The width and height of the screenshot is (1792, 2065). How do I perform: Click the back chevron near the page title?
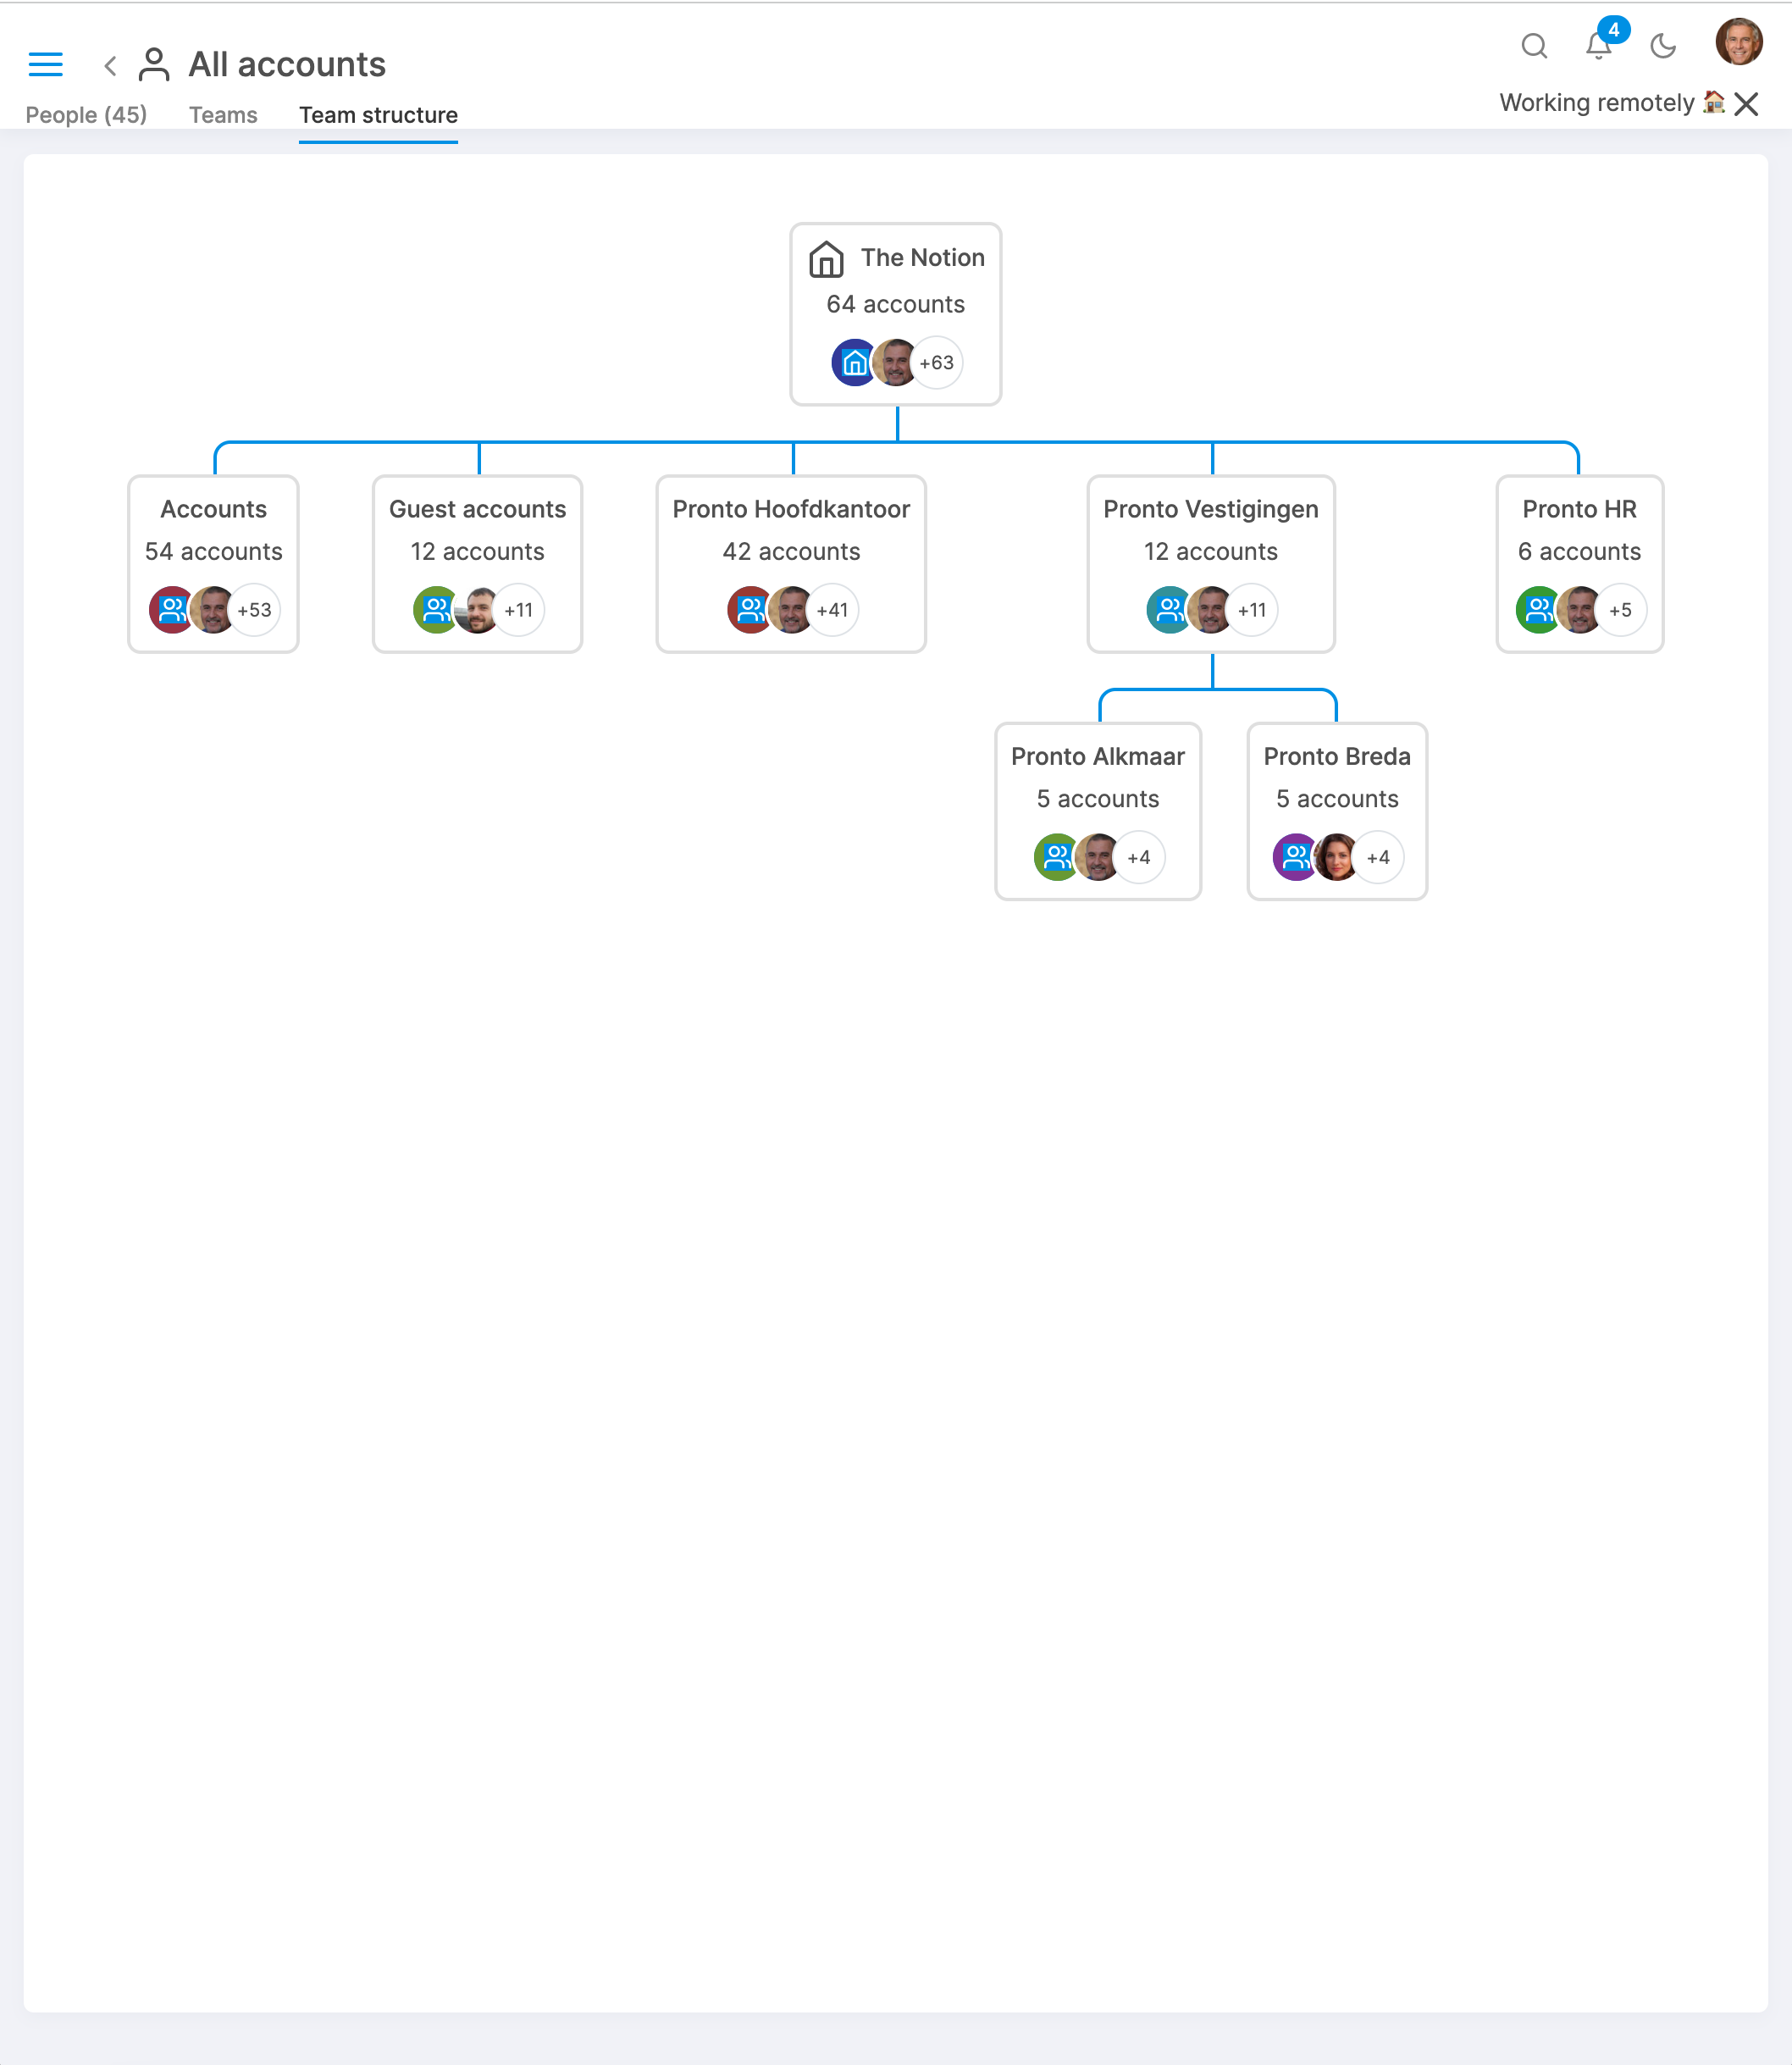[x=109, y=65]
